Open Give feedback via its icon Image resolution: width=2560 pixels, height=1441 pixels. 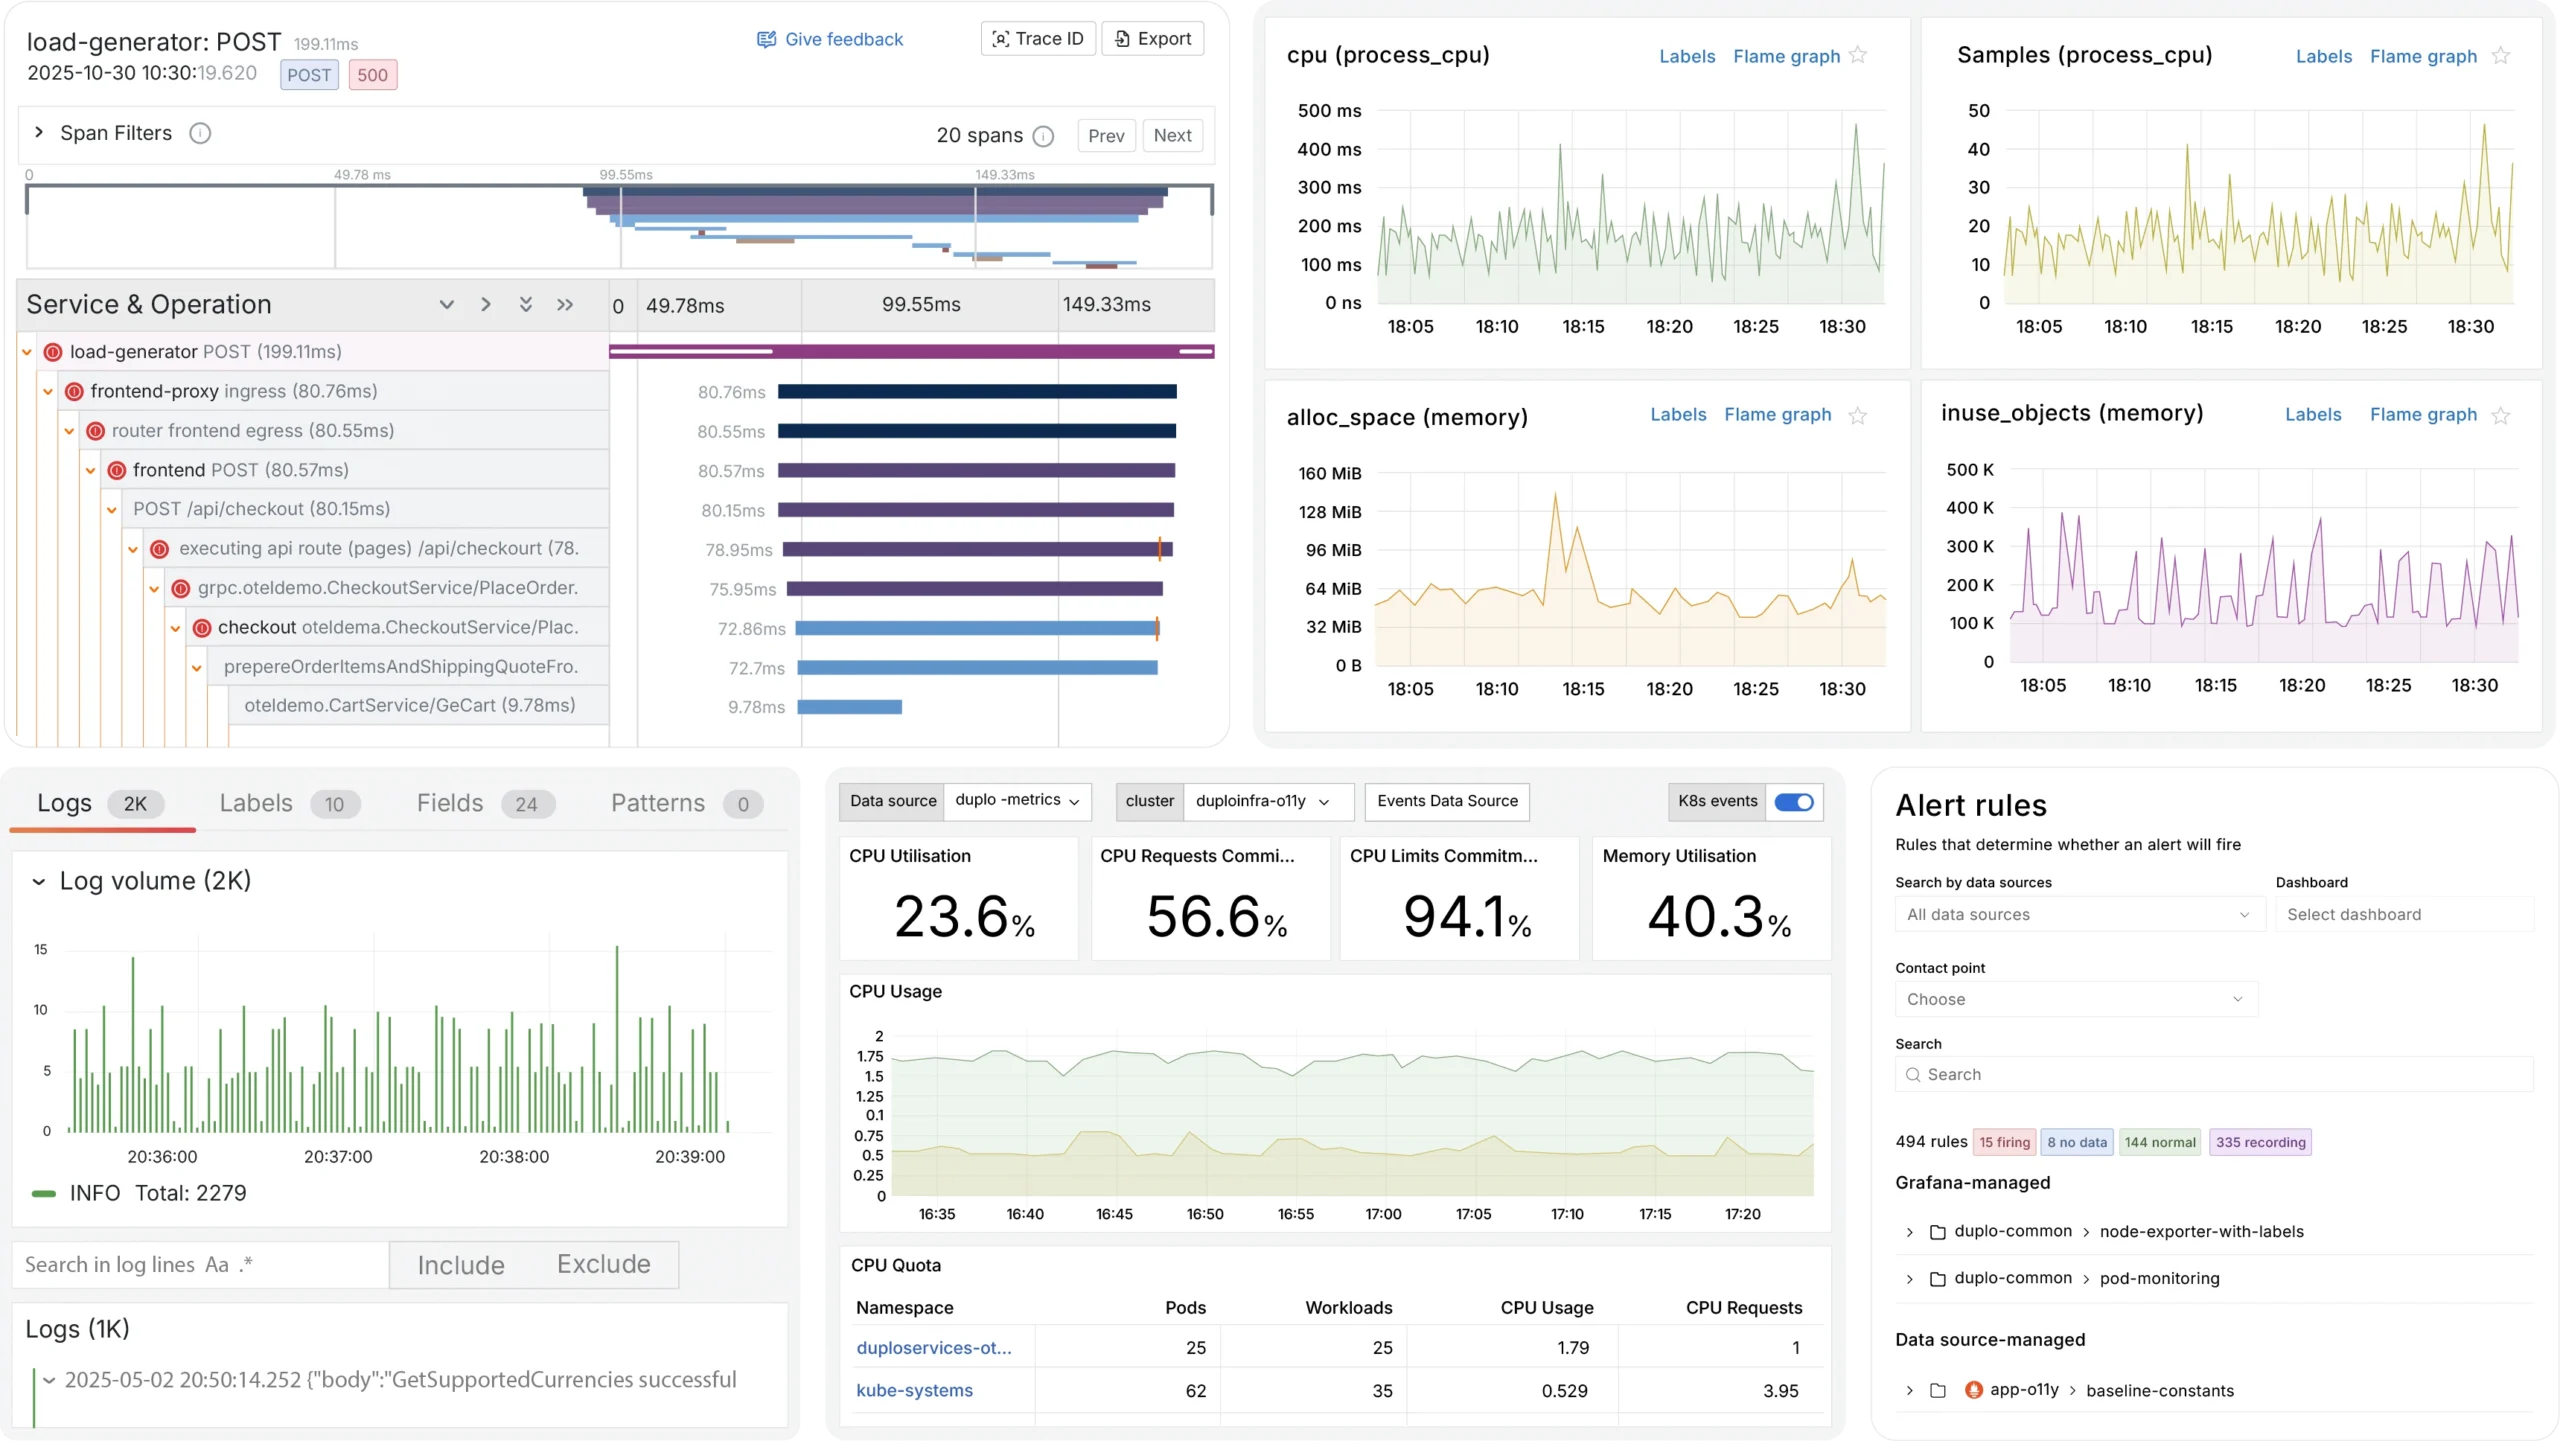[766, 39]
